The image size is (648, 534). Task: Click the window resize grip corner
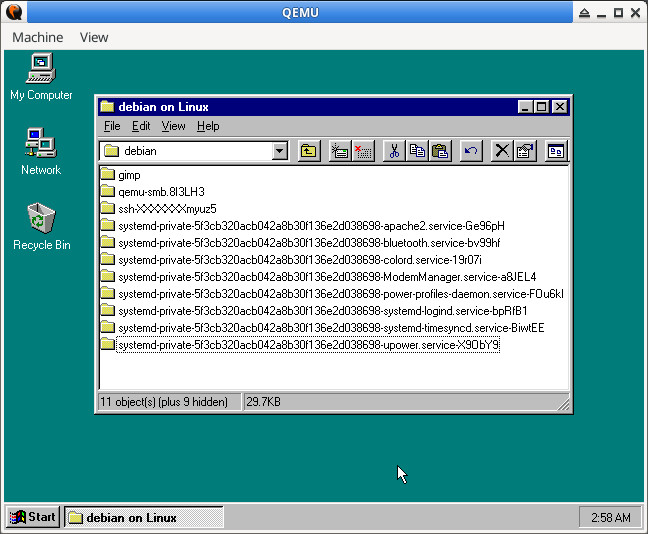(563, 404)
